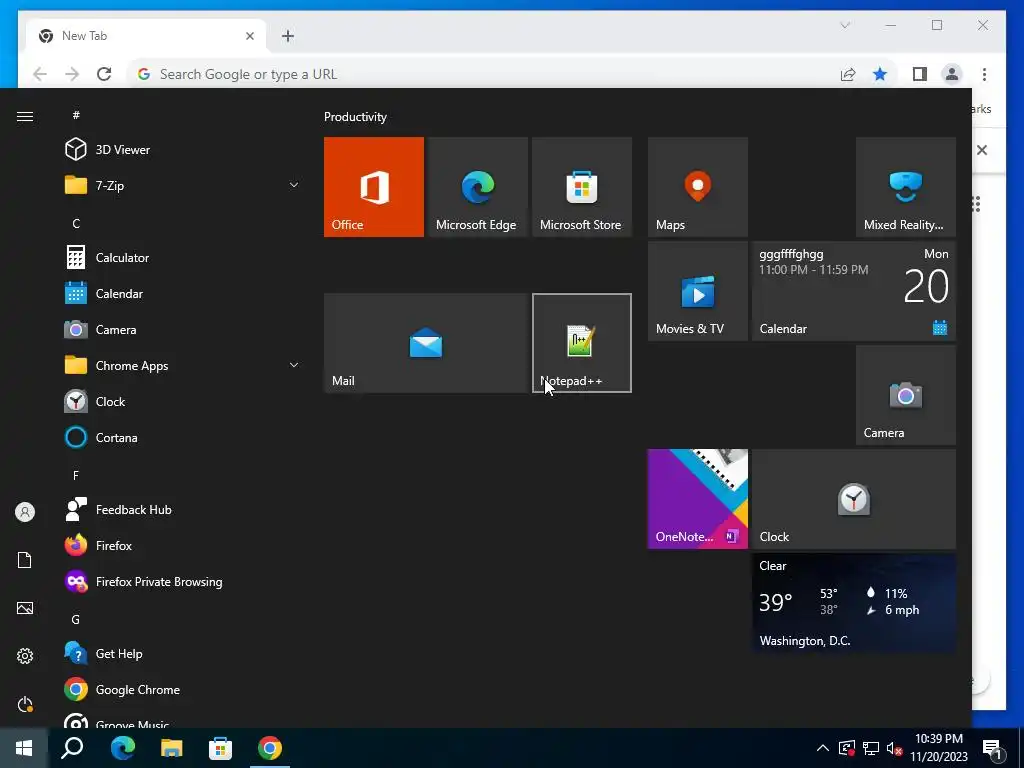Image resolution: width=1024 pixels, height=768 pixels.
Task: Open user account icon in Start sidebar
Action: point(25,512)
